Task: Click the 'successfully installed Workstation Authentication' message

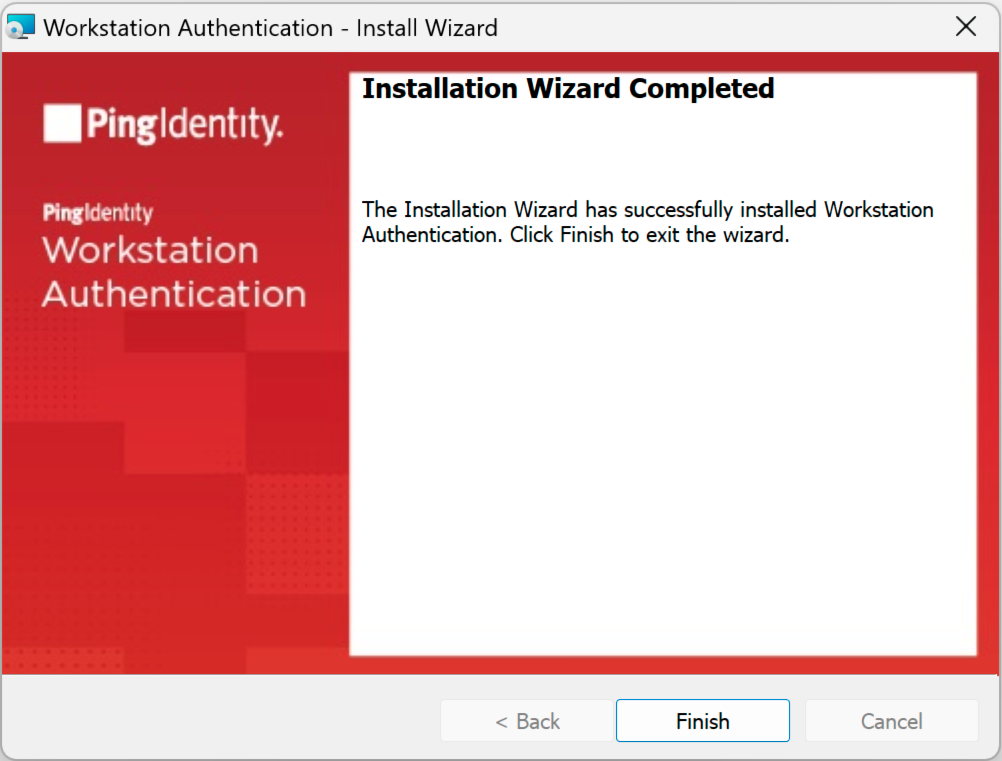Action: [647, 222]
